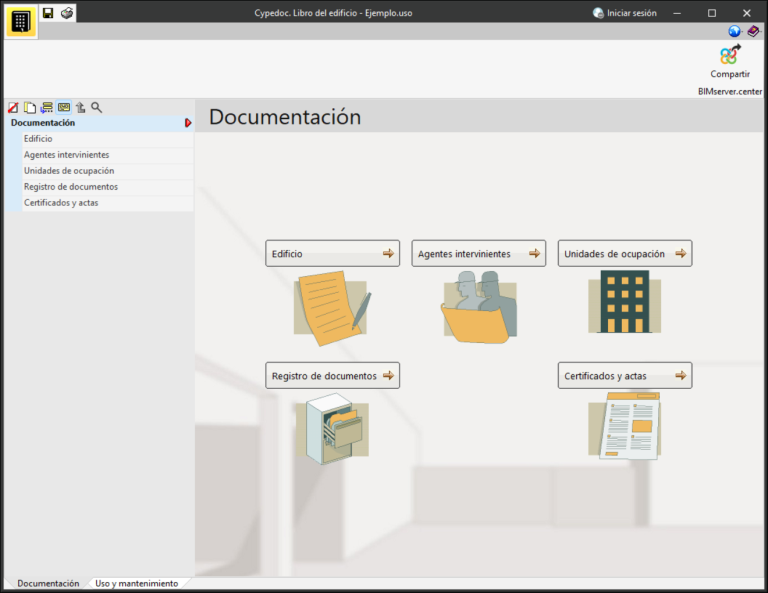Click the red-slashed icon in sidebar toolbar
The width and height of the screenshot is (768, 593).
(x=13, y=107)
